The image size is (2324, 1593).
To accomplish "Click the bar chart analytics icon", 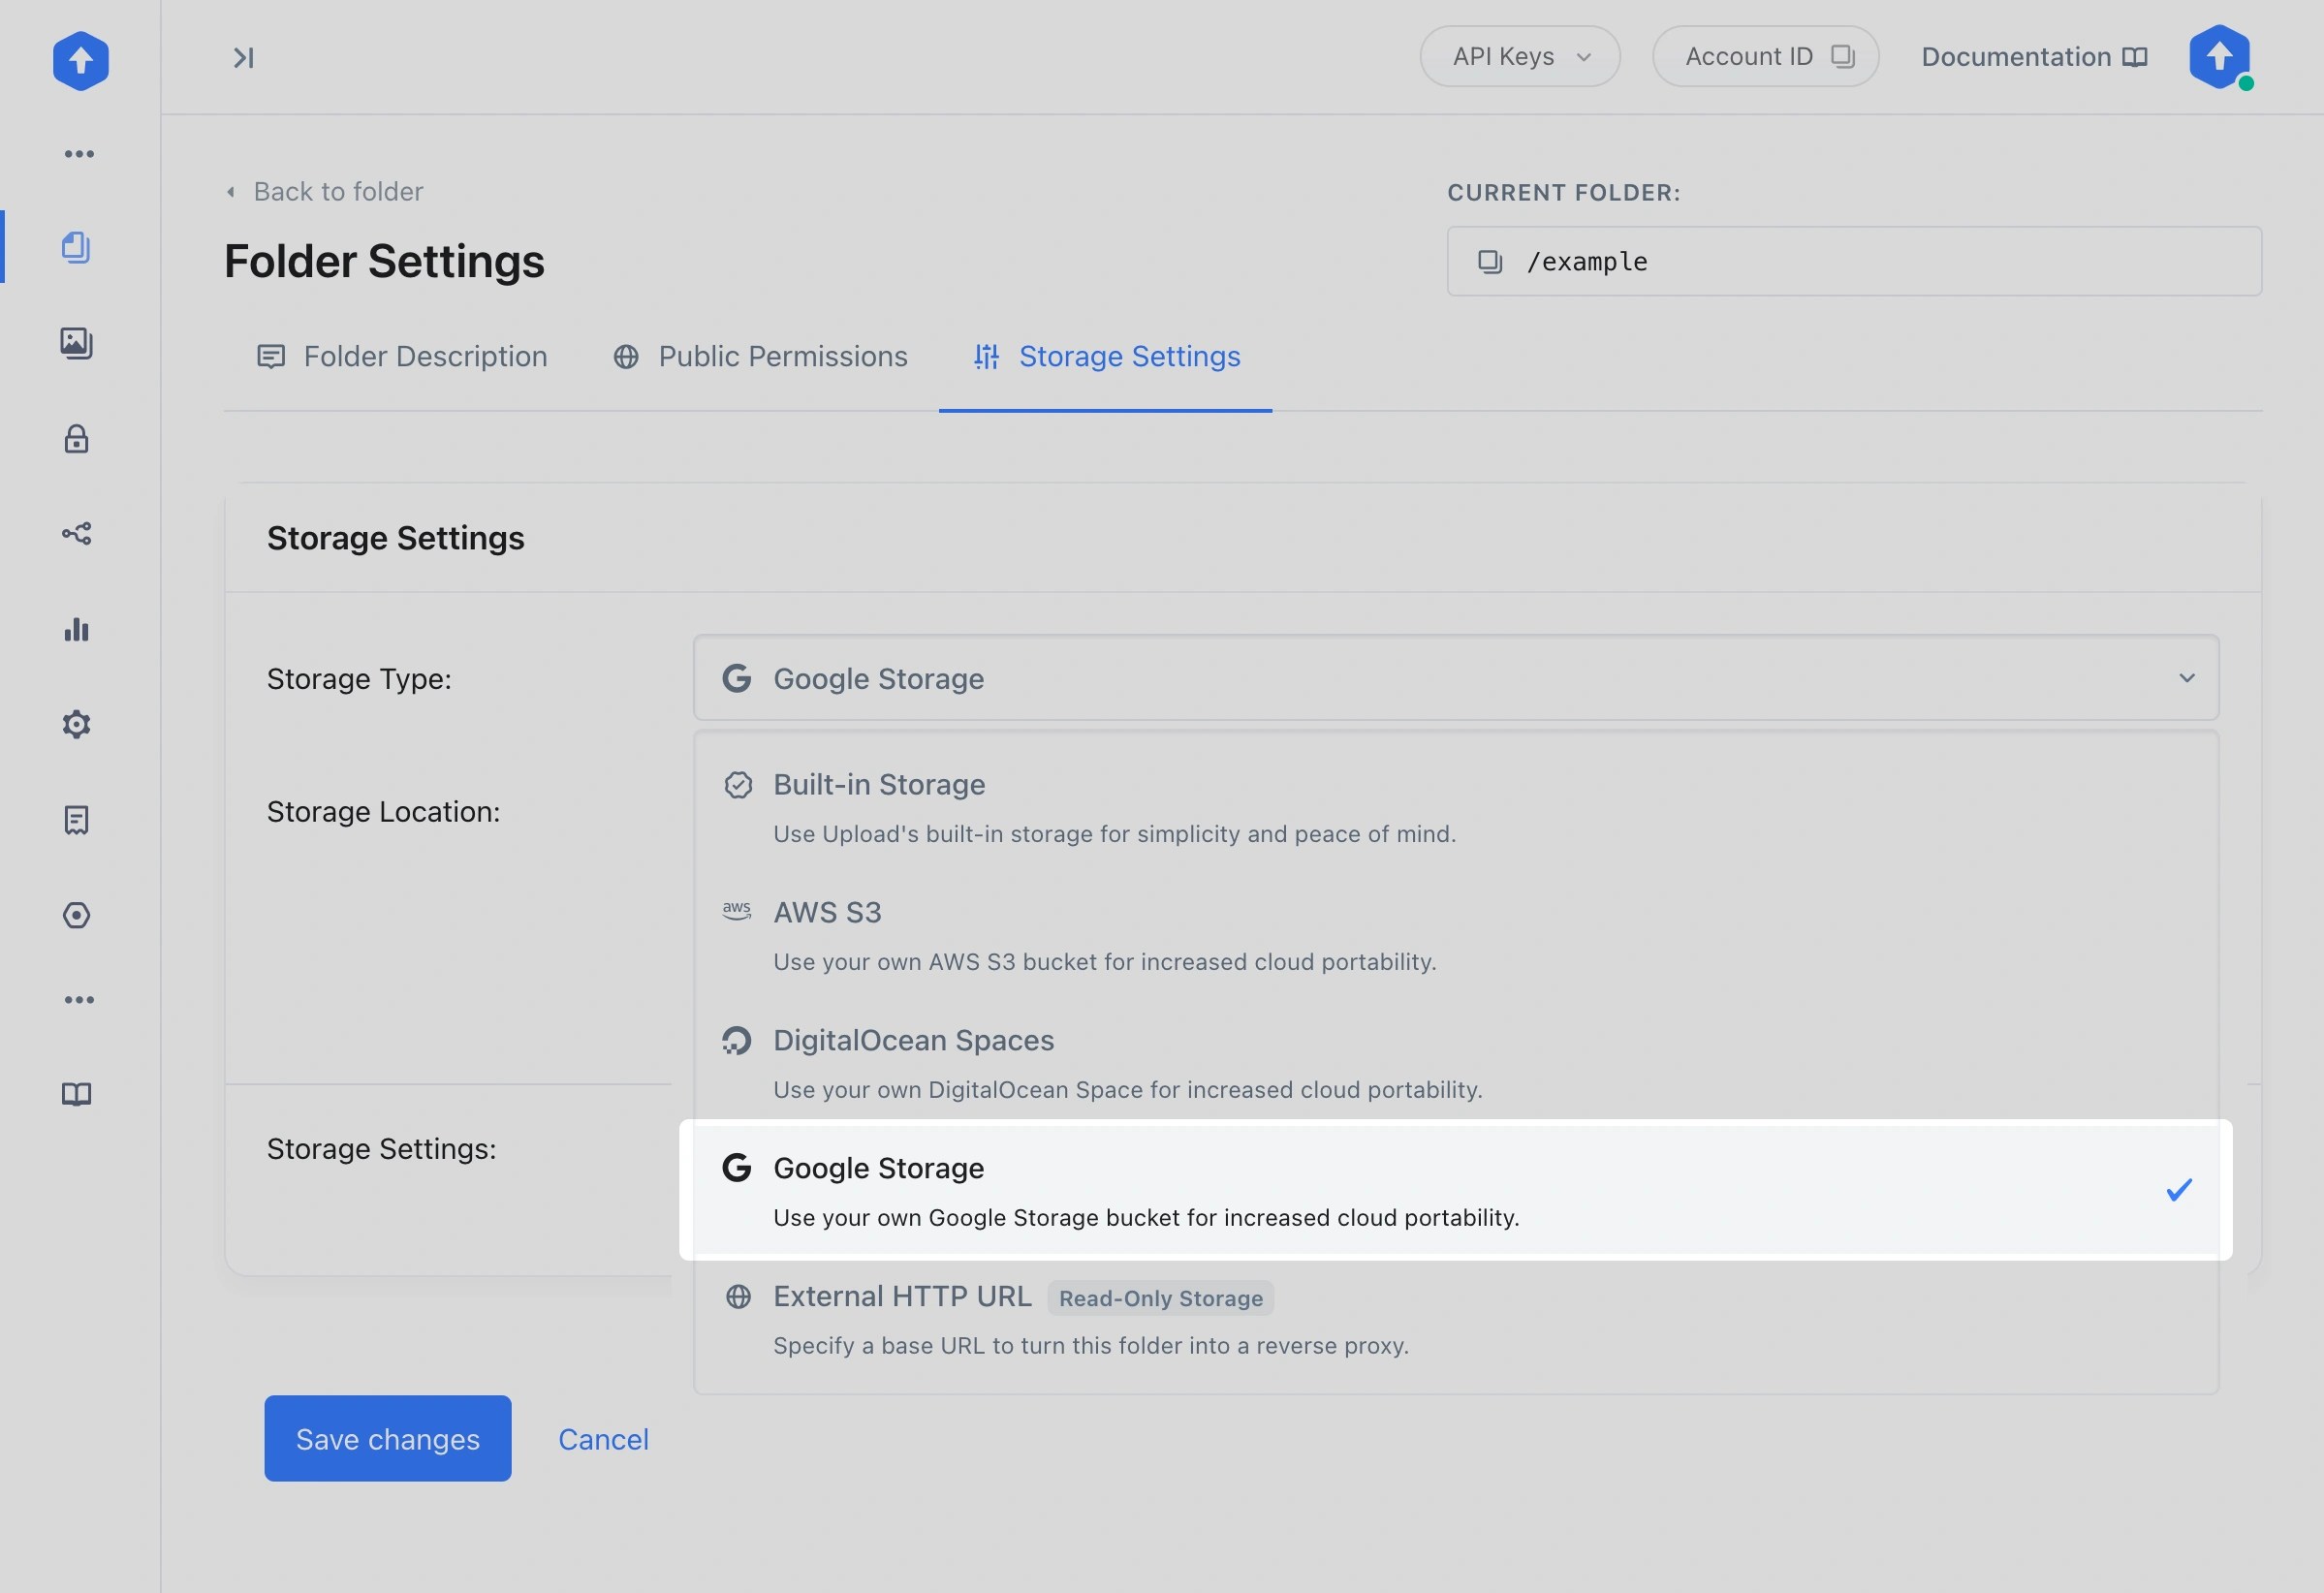I will [x=77, y=629].
